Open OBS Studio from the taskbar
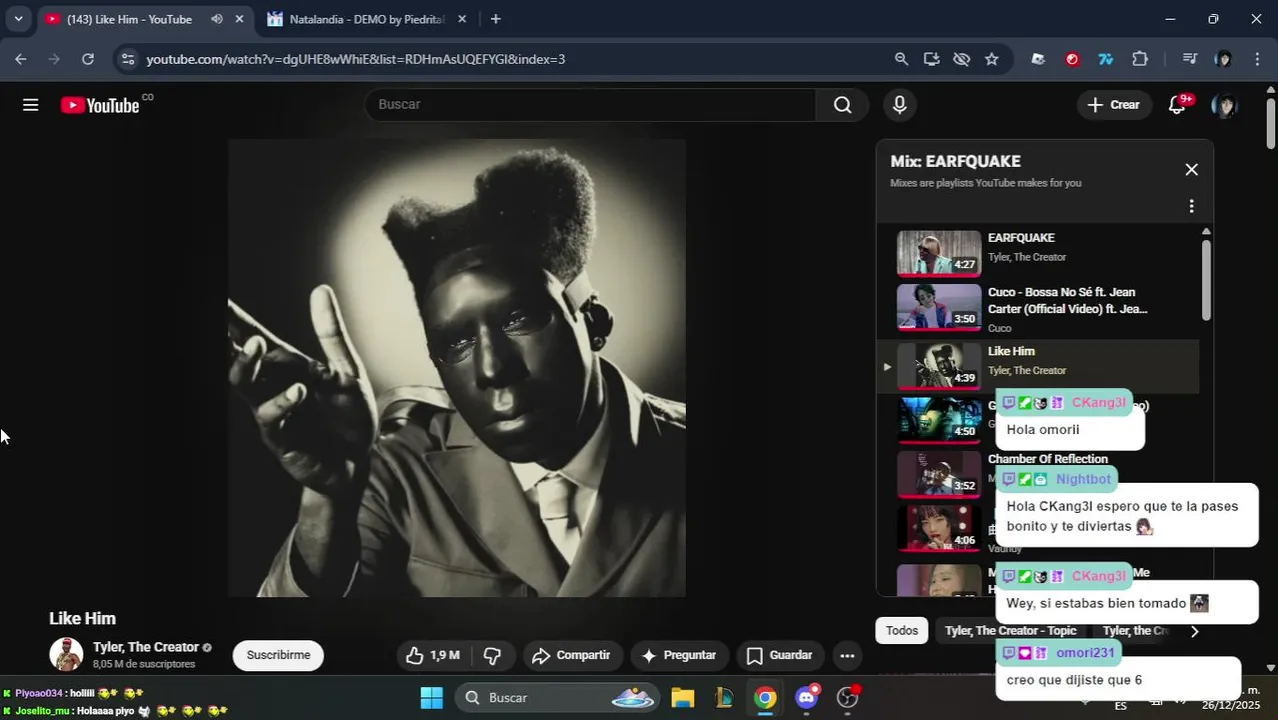The height and width of the screenshot is (720, 1278). click(x=848, y=698)
